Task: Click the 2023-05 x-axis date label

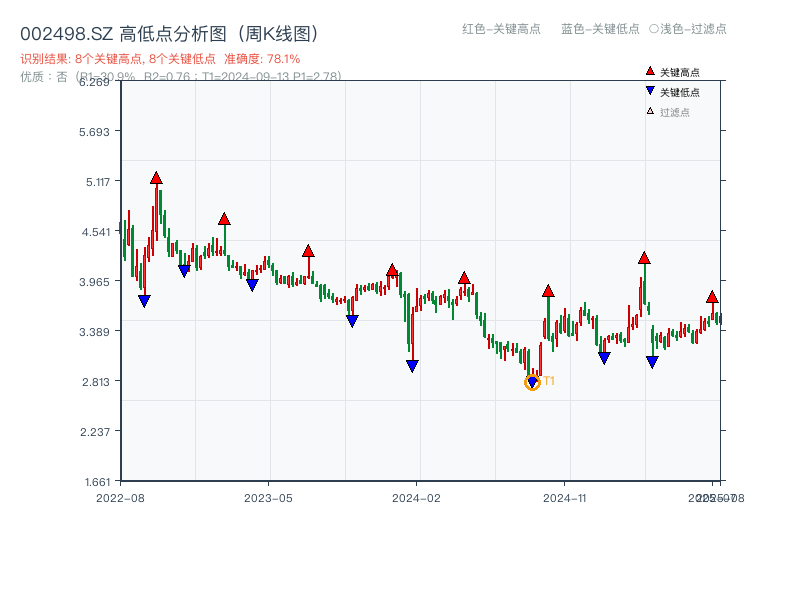Action: [x=268, y=497]
